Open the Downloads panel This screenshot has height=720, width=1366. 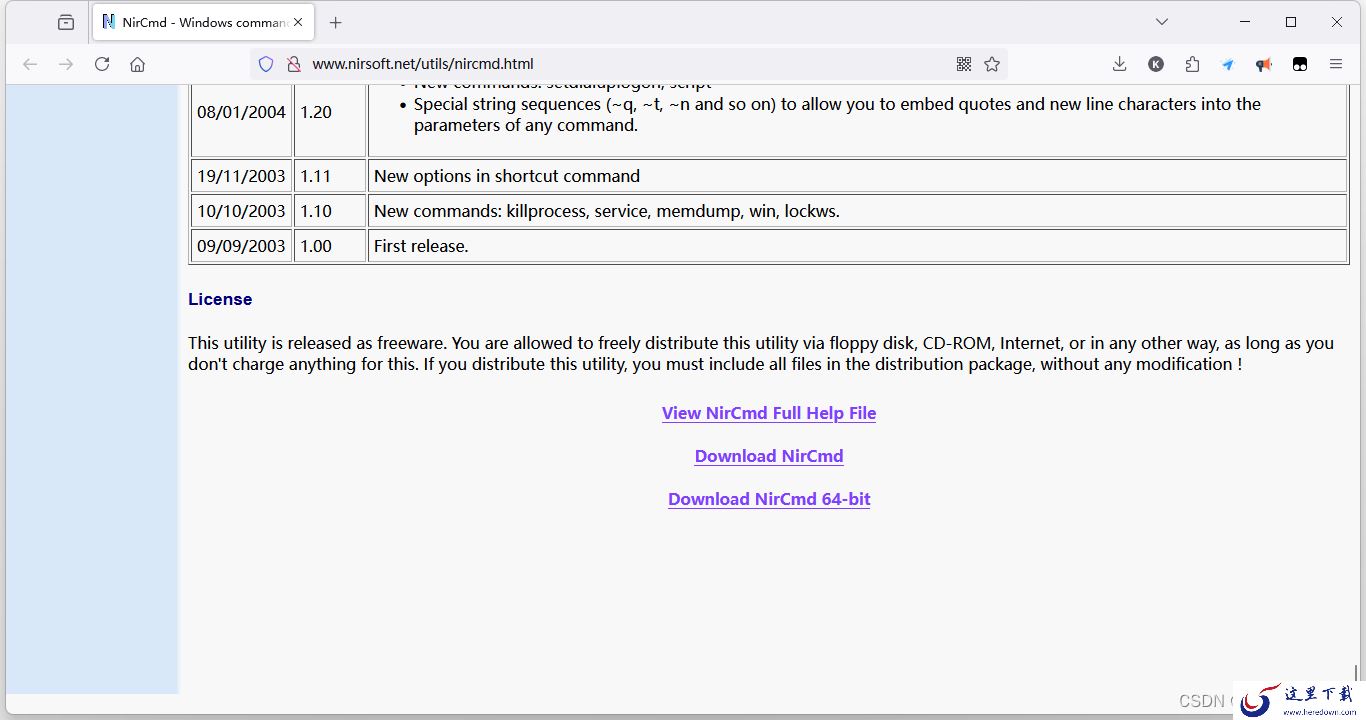click(1120, 64)
